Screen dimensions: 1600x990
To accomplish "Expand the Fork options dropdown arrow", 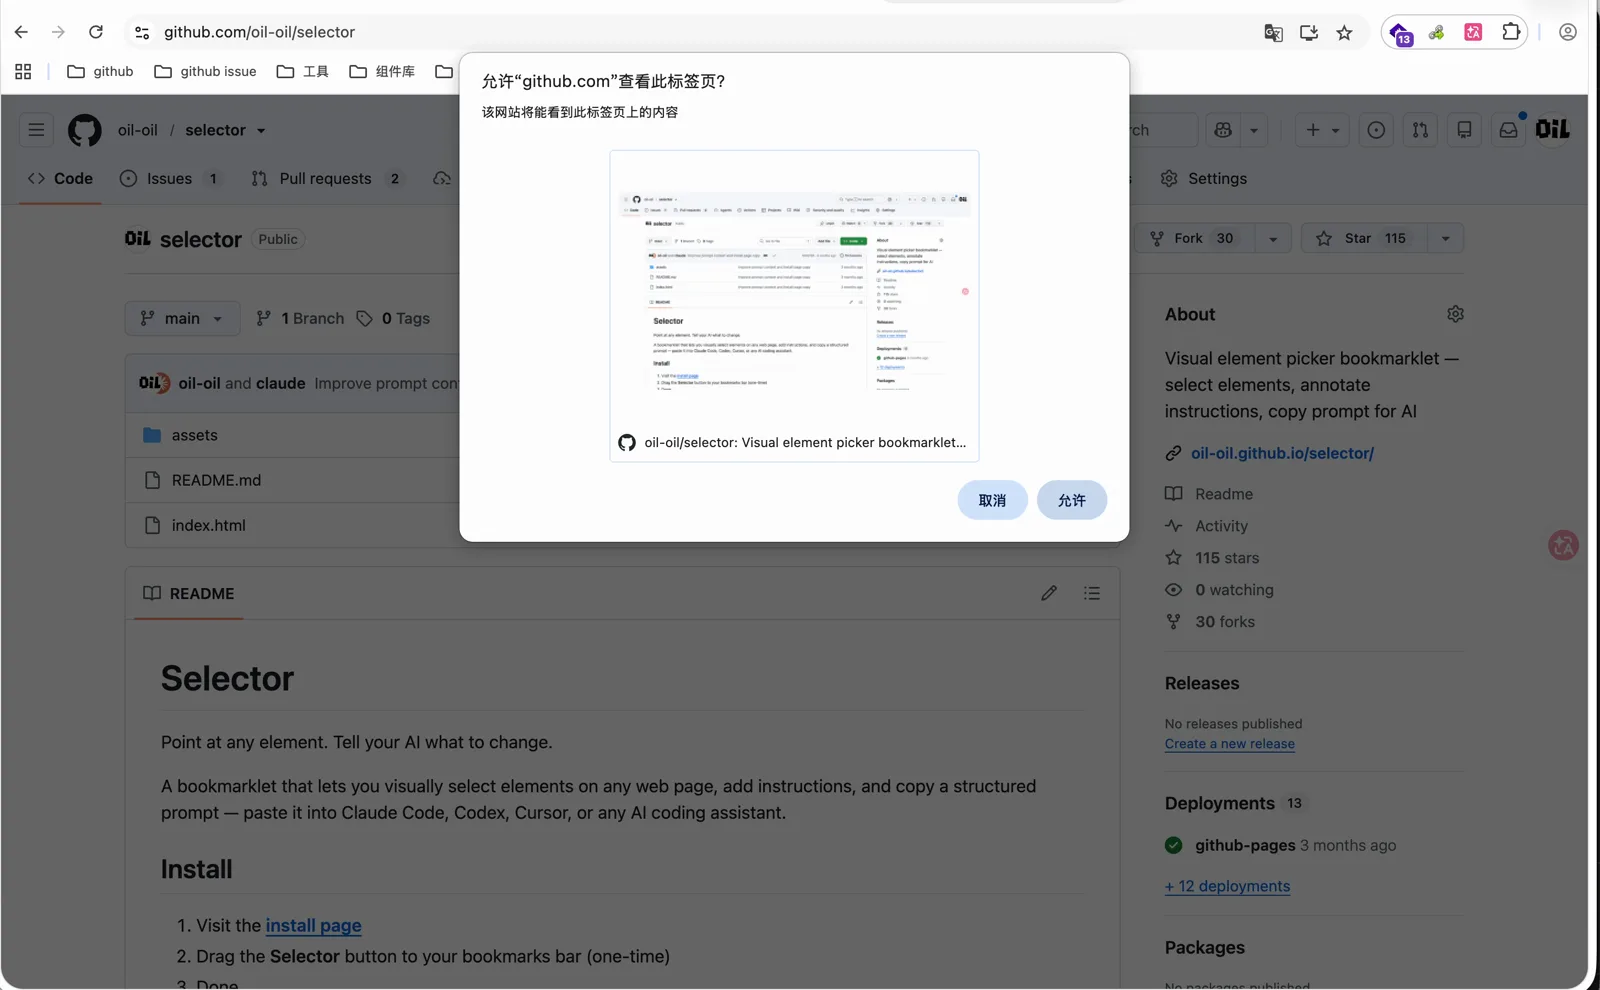I will click(x=1273, y=238).
